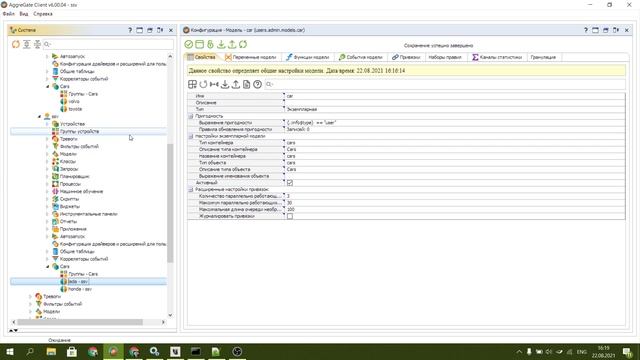Open the Вид menu

pyautogui.click(x=24, y=14)
